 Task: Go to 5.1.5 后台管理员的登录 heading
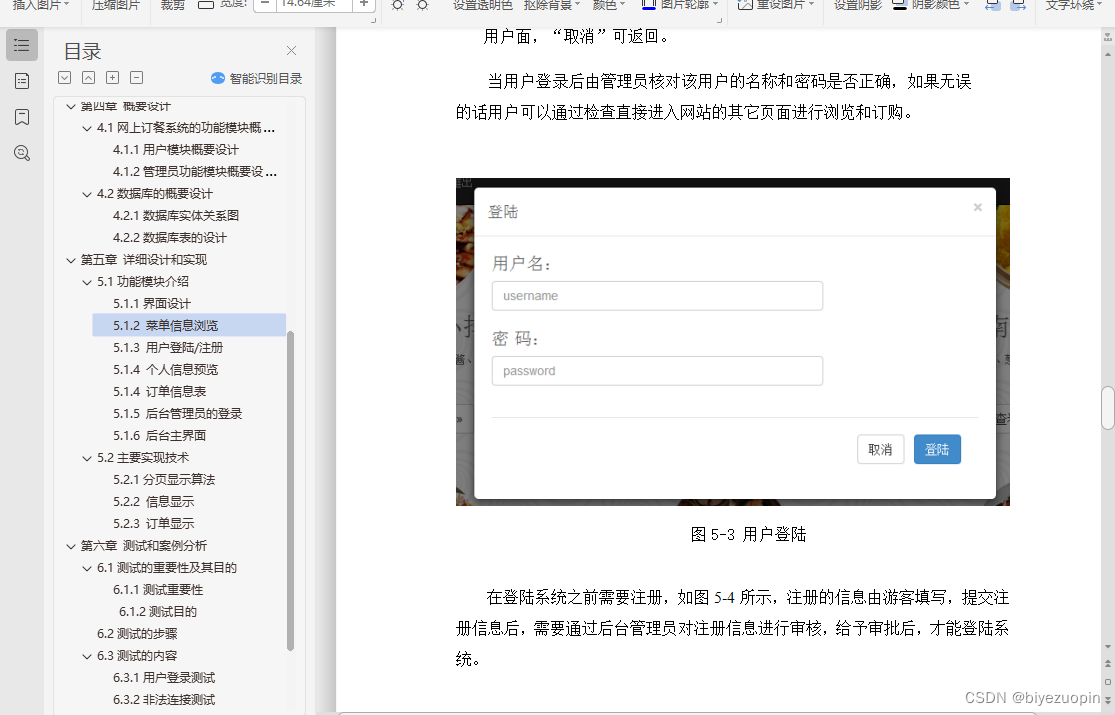pyautogui.click(x=178, y=414)
